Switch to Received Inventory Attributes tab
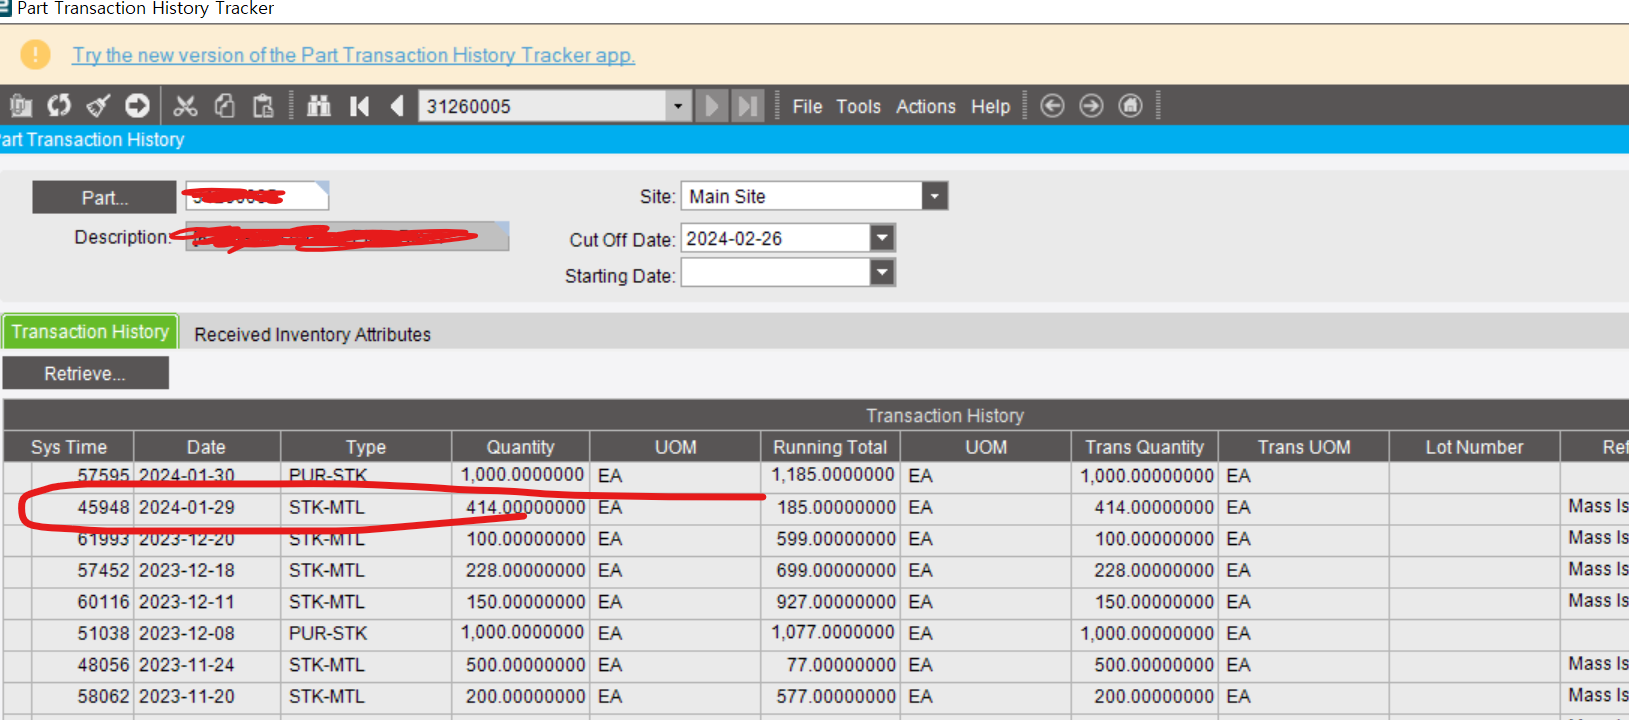The width and height of the screenshot is (1629, 720). click(x=312, y=334)
